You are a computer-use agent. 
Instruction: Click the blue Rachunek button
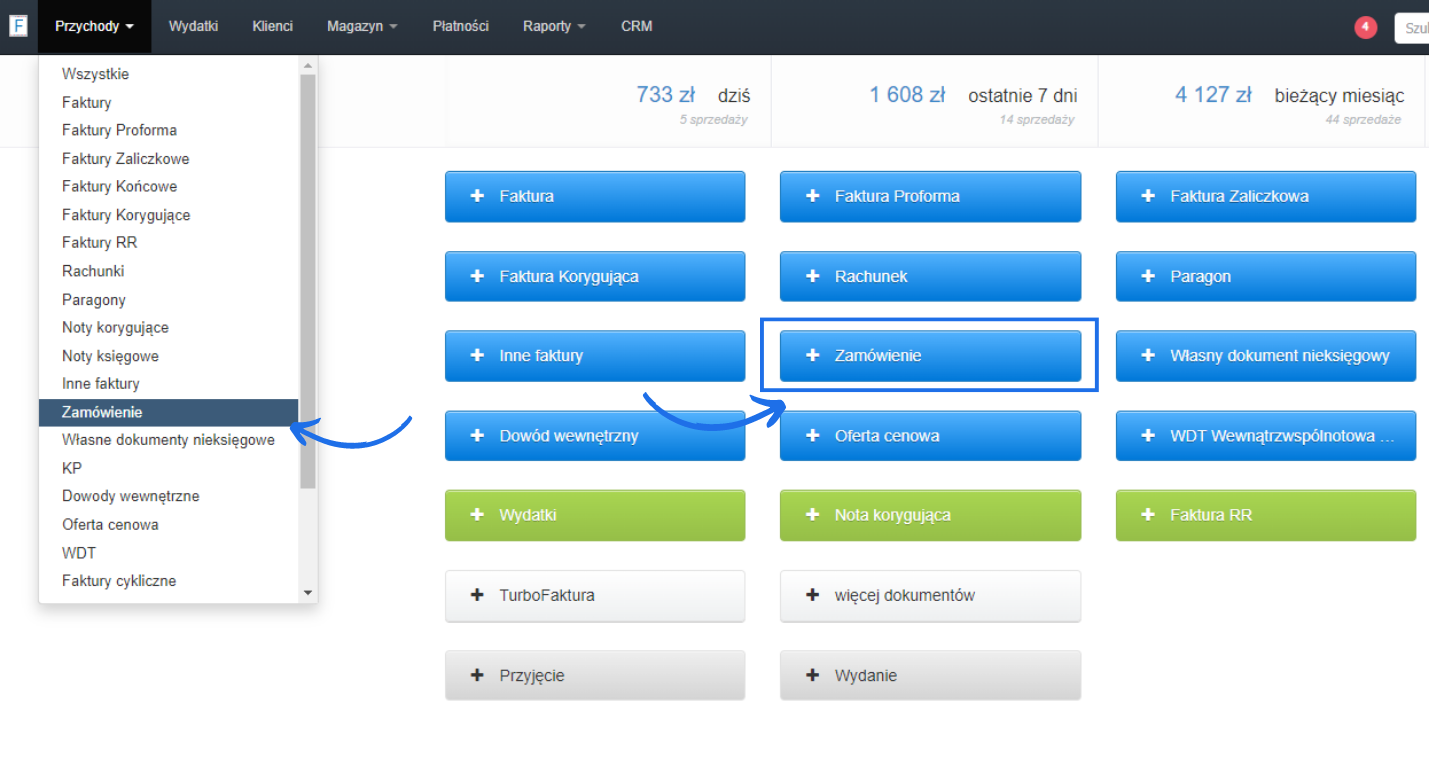(x=930, y=276)
